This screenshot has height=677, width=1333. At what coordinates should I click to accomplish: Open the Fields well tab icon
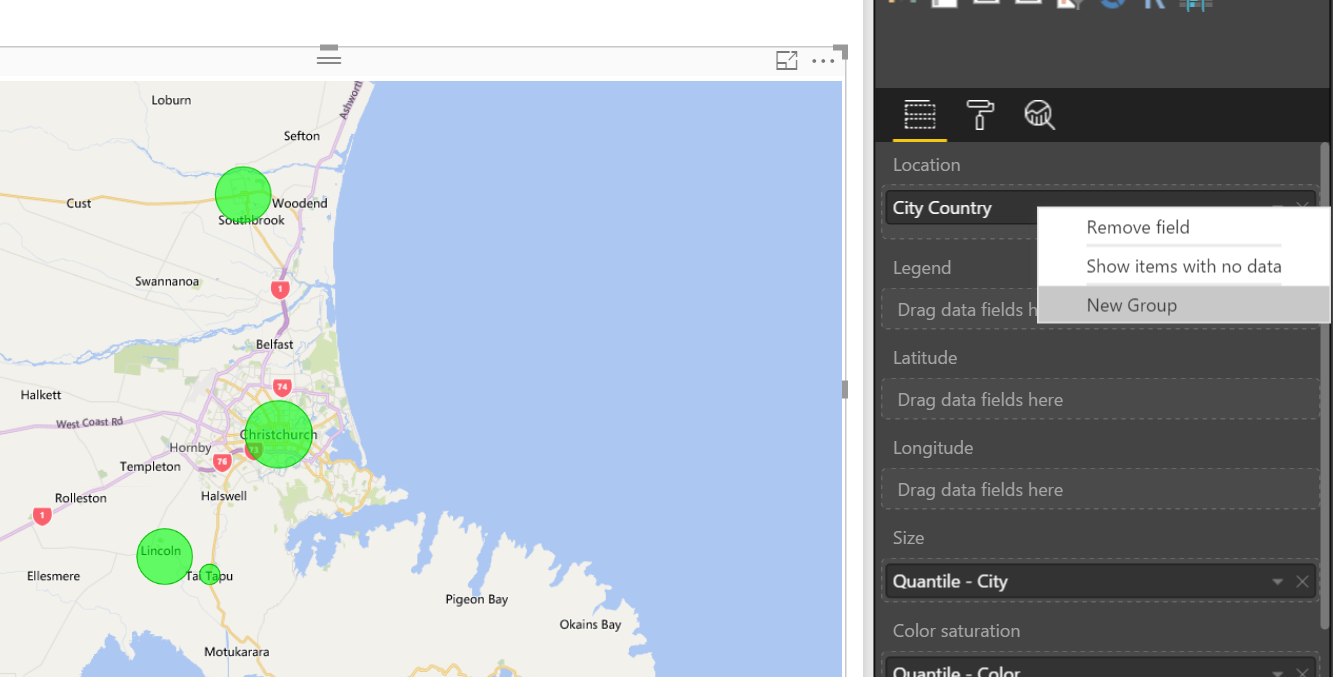(919, 115)
